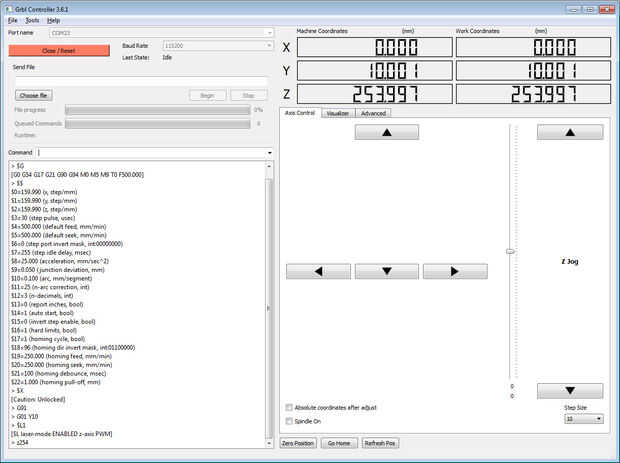This screenshot has width=620, height=463.
Task: Toggle the Spindle On checkbox
Action: 289,421
